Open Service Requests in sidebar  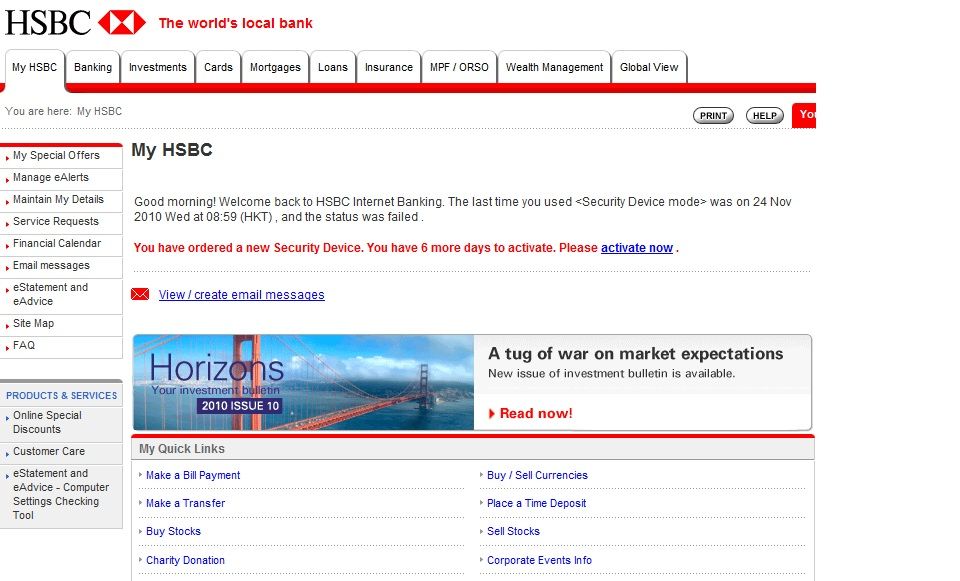[x=56, y=222]
